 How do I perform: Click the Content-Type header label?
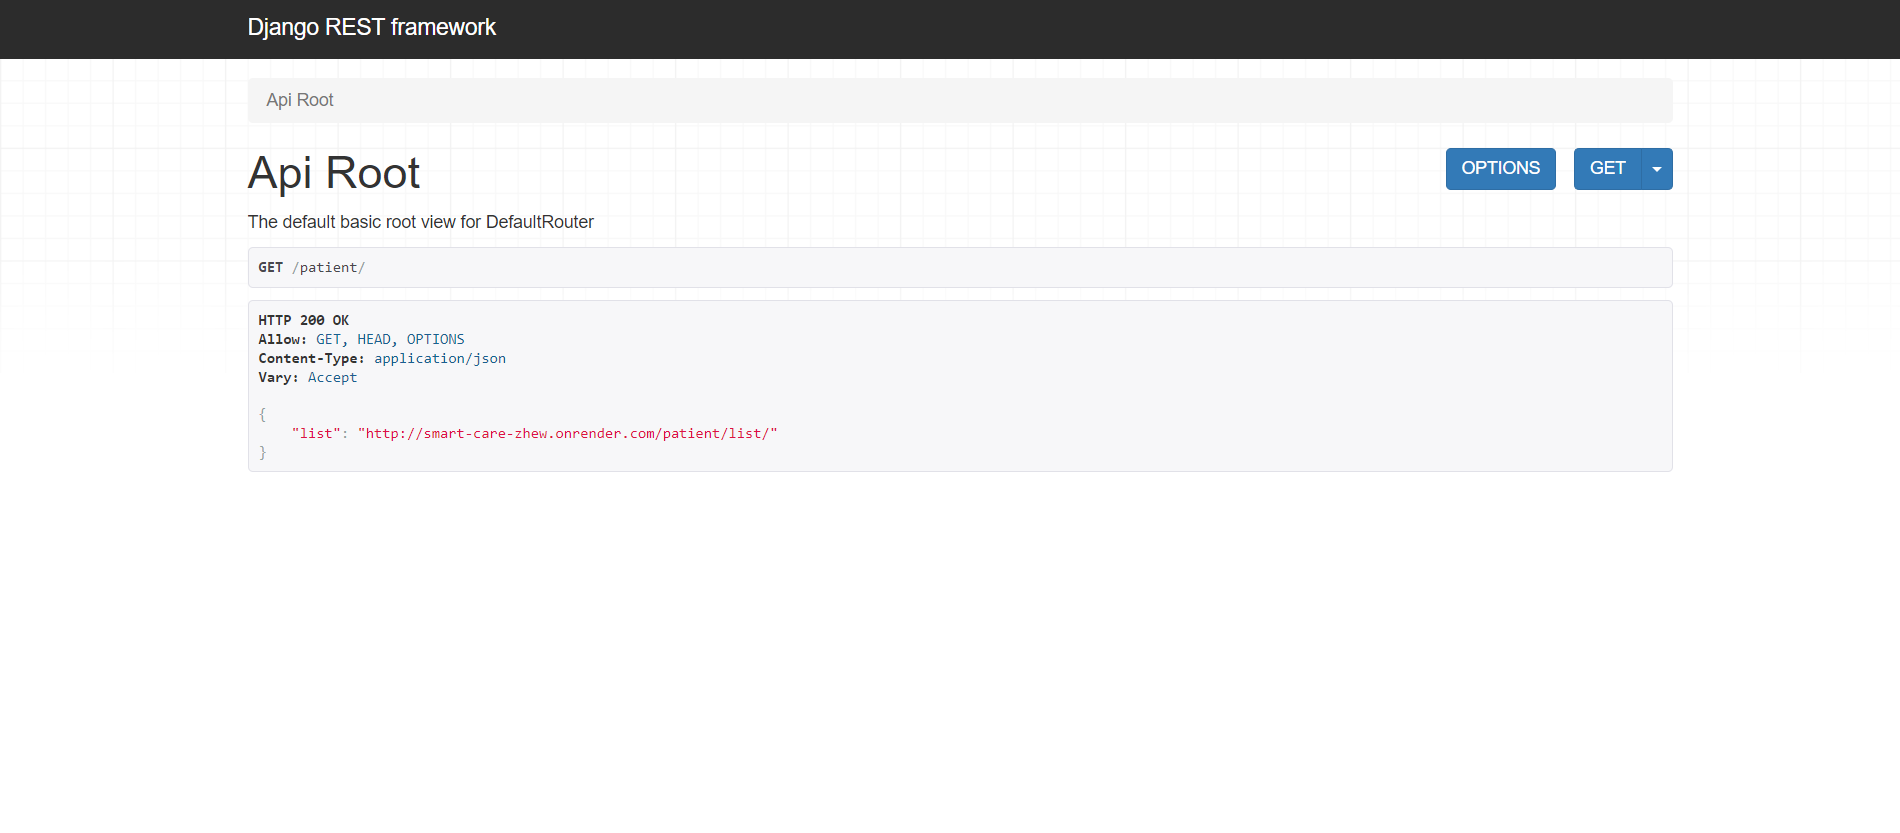coord(311,359)
